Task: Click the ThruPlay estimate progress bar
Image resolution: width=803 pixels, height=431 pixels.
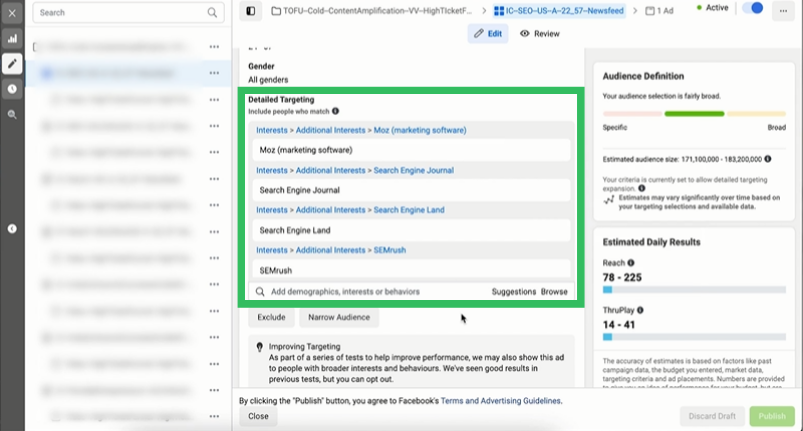Action: 694,337
